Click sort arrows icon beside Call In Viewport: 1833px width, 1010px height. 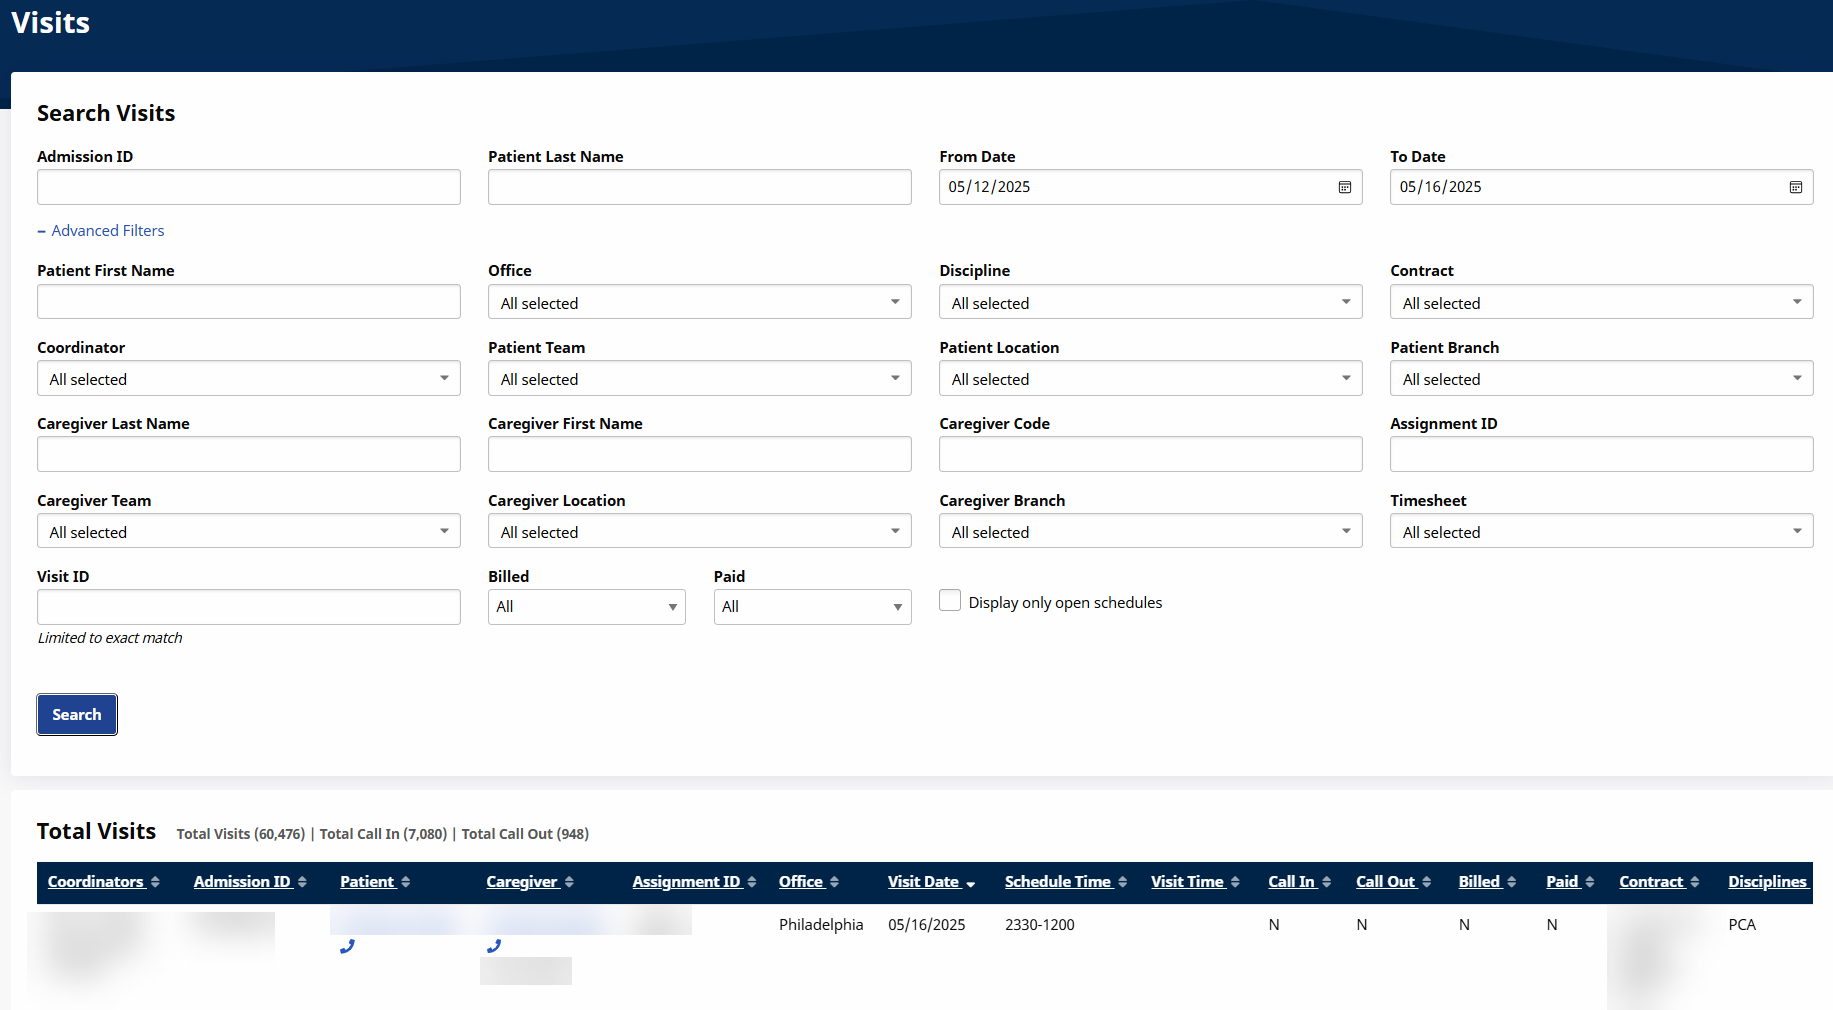click(x=1326, y=882)
